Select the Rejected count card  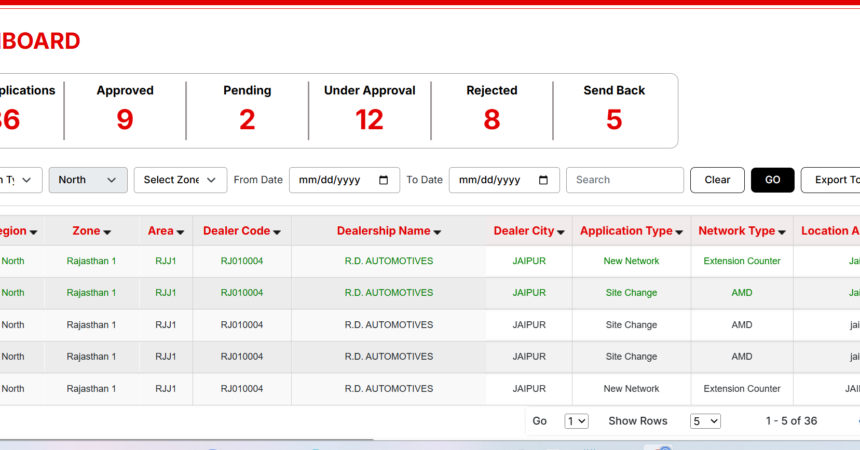click(x=492, y=110)
